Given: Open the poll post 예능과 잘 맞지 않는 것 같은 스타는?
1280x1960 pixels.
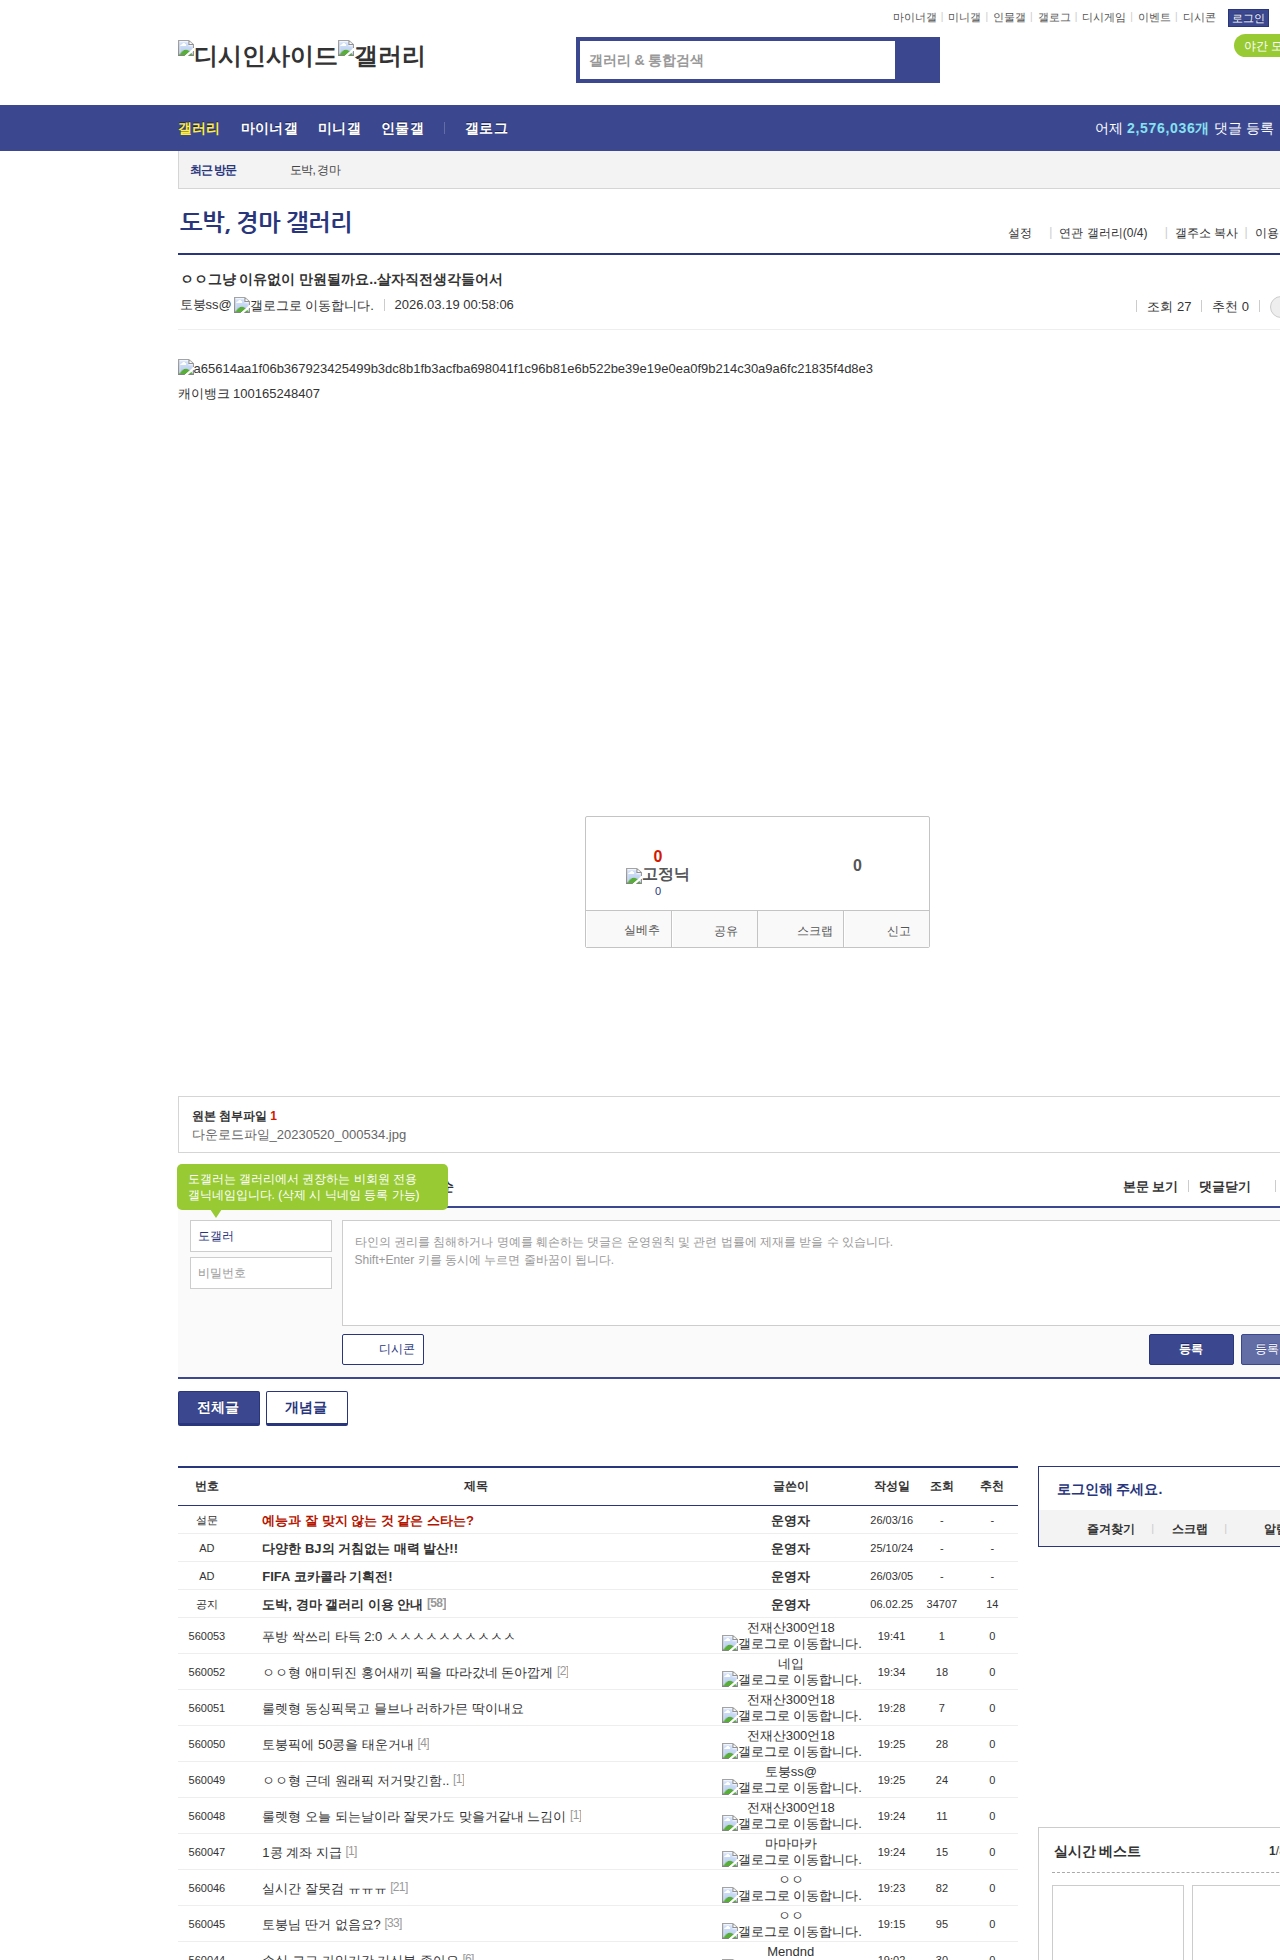Looking at the screenshot, I should [368, 1521].
